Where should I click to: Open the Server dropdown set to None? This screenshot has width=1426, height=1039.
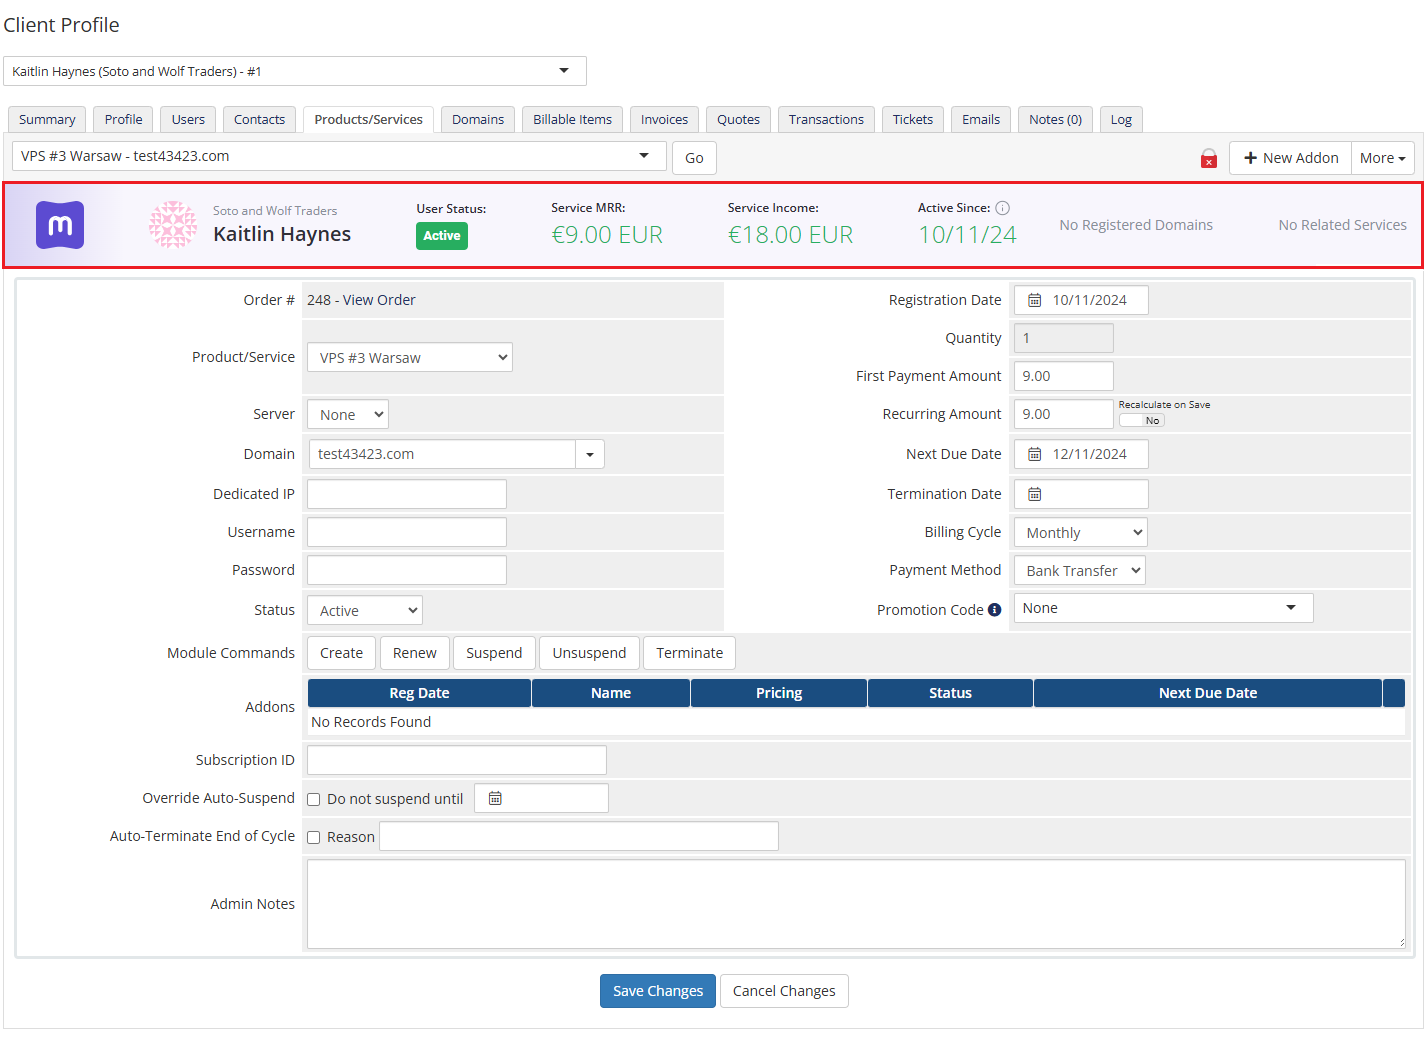click(x=347, y=414)
